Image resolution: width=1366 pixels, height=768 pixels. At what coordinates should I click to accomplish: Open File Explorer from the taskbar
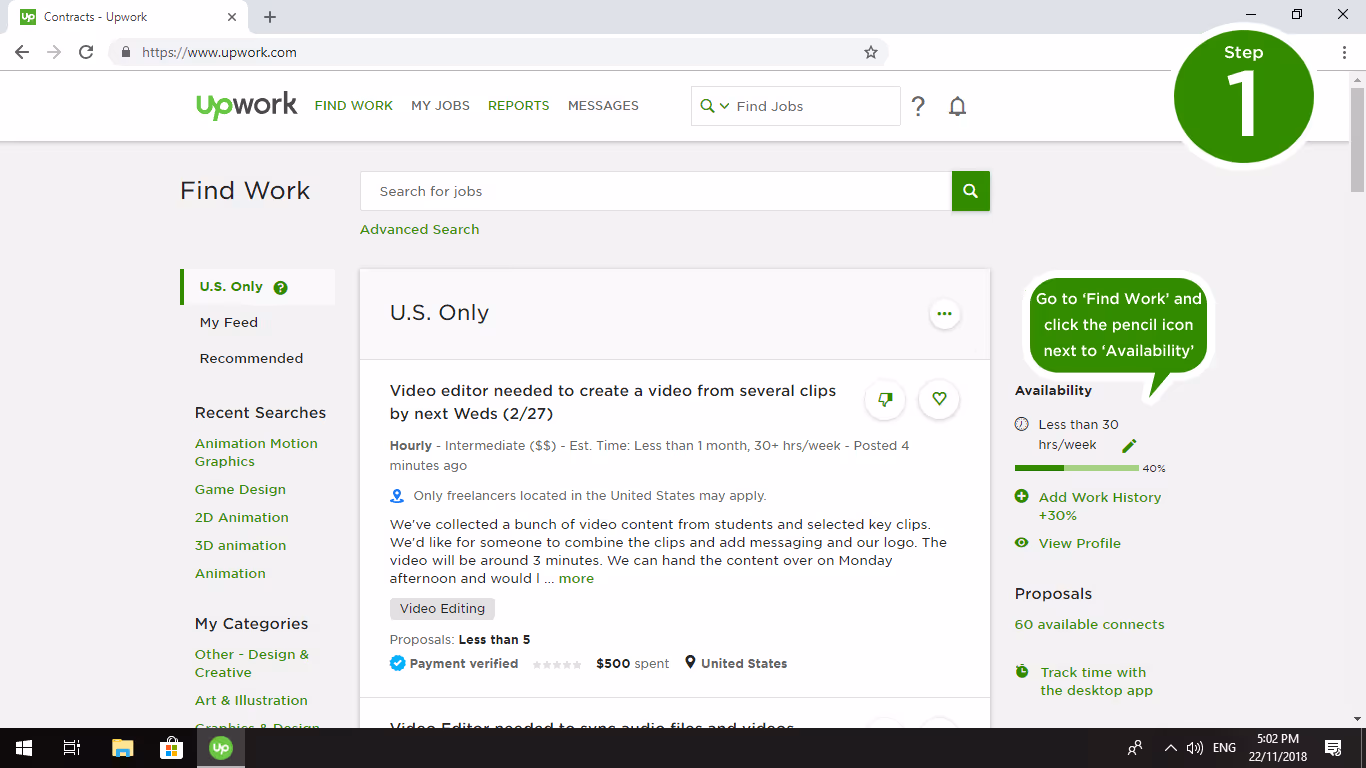point(122,748)
